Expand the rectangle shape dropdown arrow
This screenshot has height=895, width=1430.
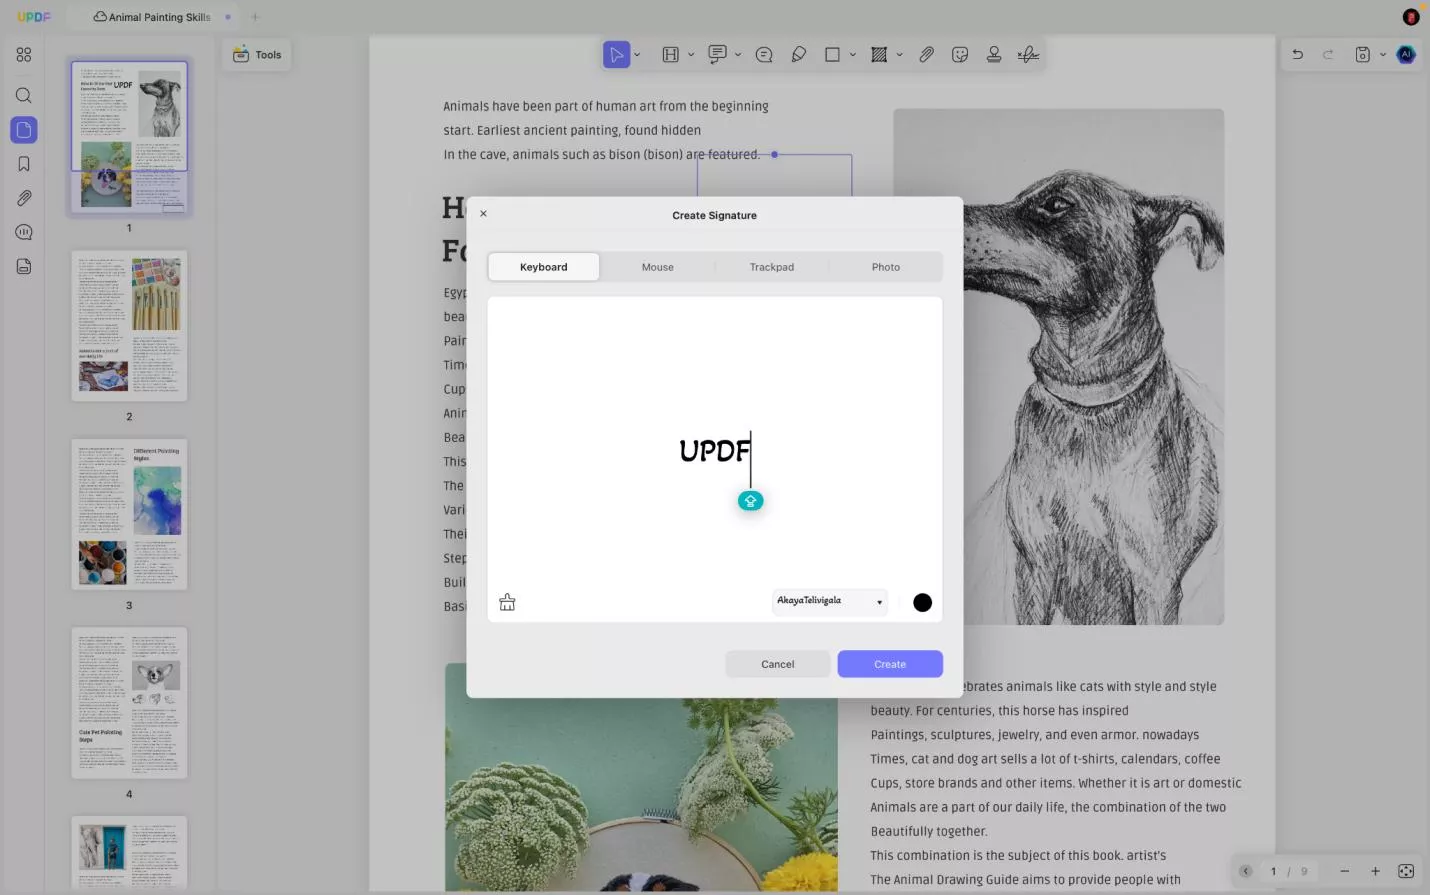pyautogui.click(x=853, y=55)
